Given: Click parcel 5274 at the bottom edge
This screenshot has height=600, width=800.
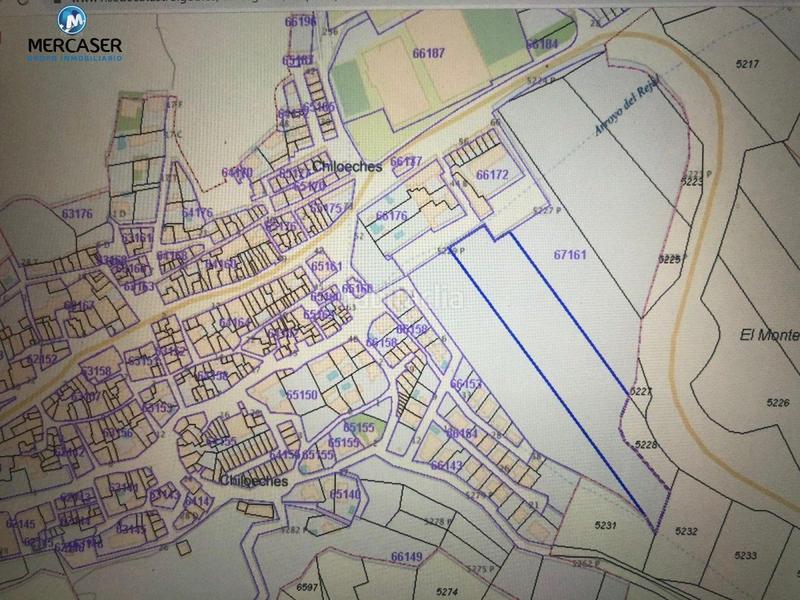Looking at the screenshot, I should (x=448, y=591).
